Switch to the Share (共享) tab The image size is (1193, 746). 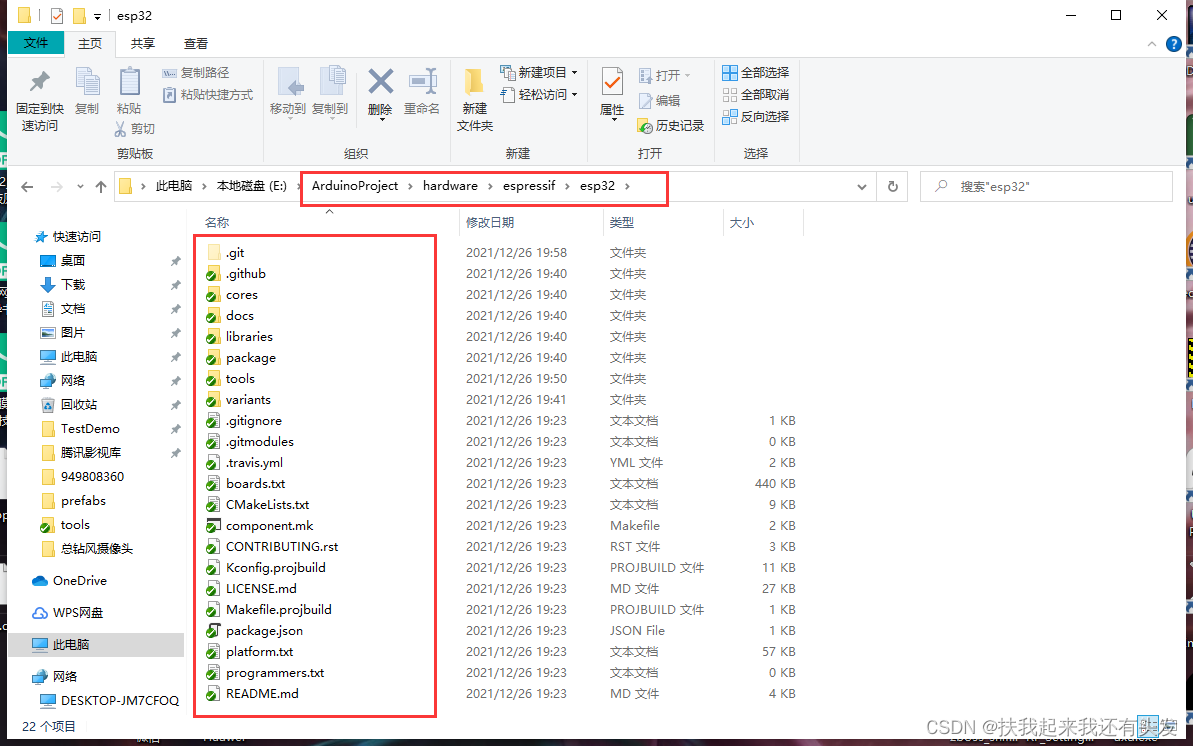click(143, 43)
